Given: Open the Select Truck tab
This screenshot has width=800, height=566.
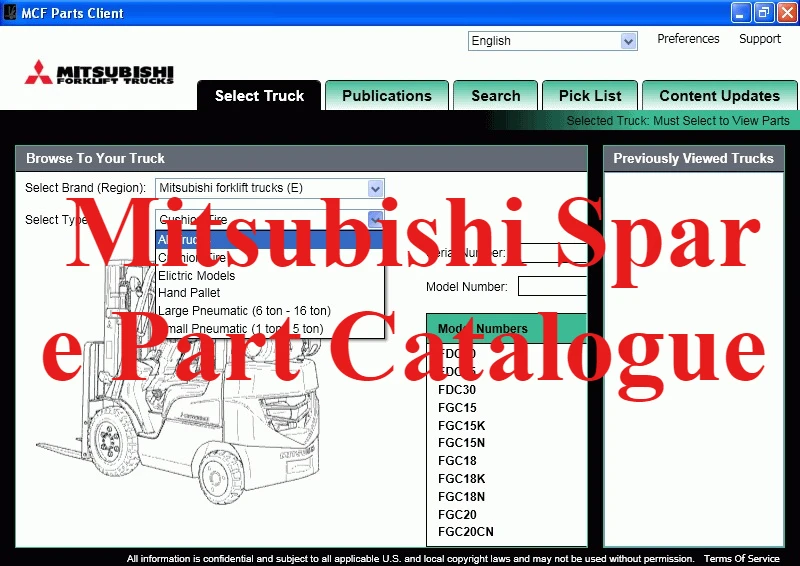Looking at the screenshot, I should pyautogui.click(x=259, y=95).
